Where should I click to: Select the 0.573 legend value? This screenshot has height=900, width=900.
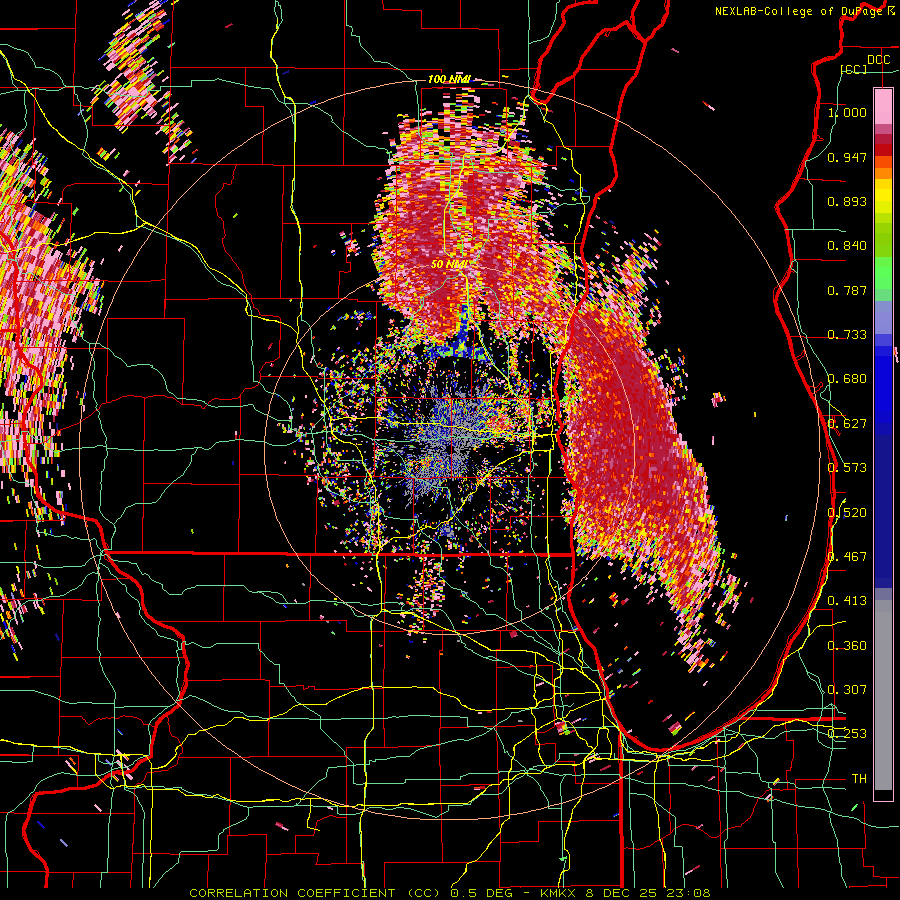(847, 468)
